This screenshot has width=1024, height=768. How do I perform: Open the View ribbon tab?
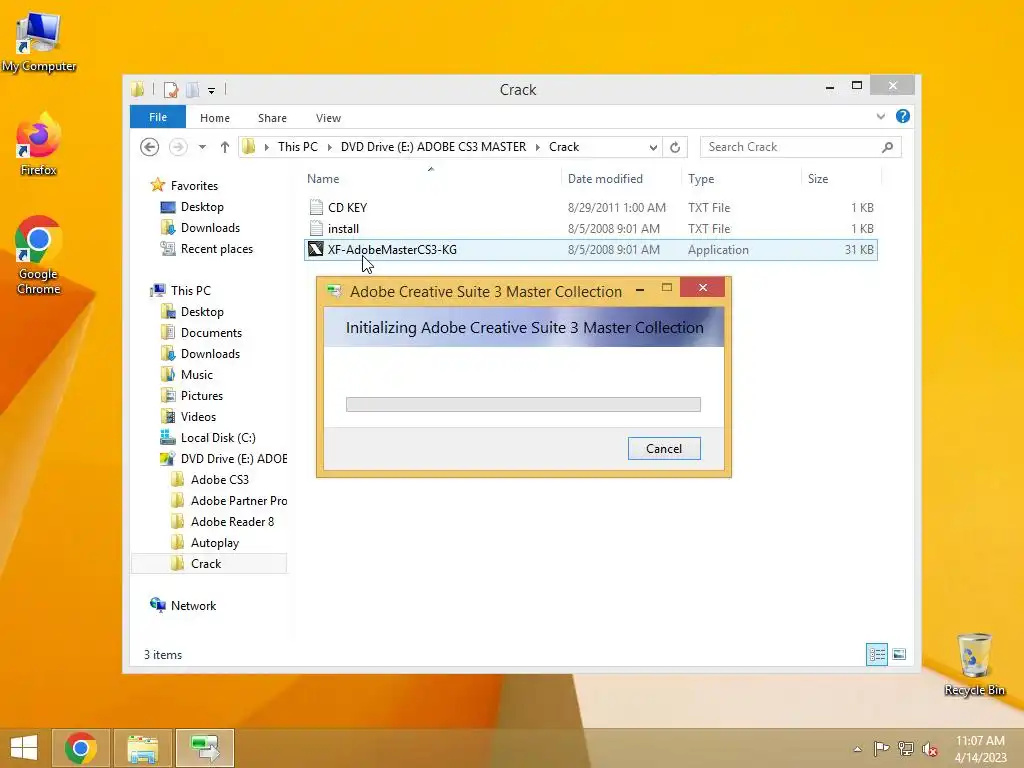pyautogui.click(x=328, y=118)
